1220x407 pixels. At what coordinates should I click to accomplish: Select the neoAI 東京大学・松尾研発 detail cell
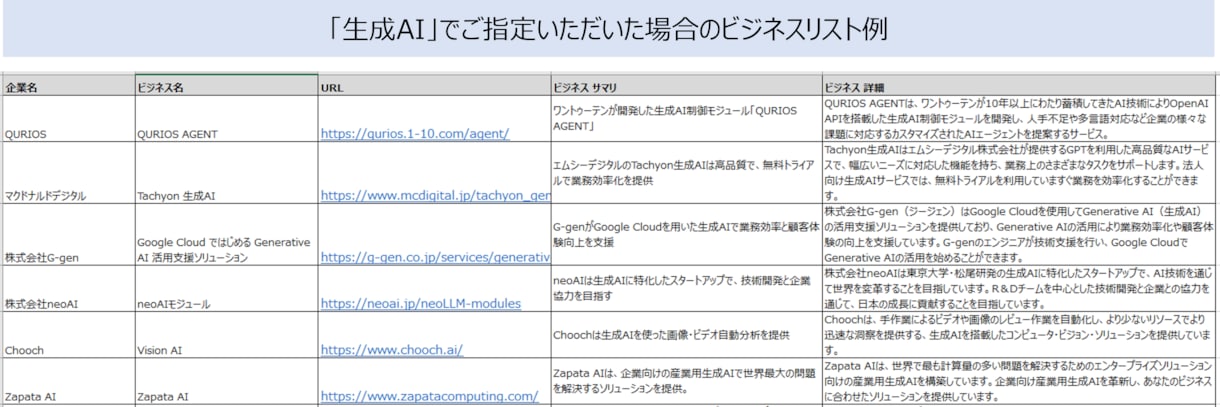(1020, 289)
